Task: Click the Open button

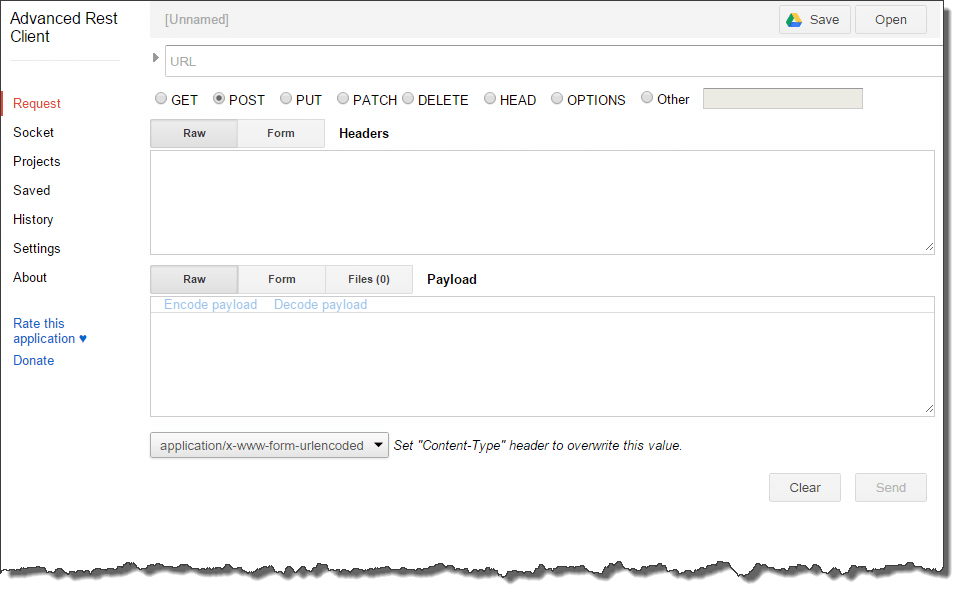Action: [x=890, y=20]
